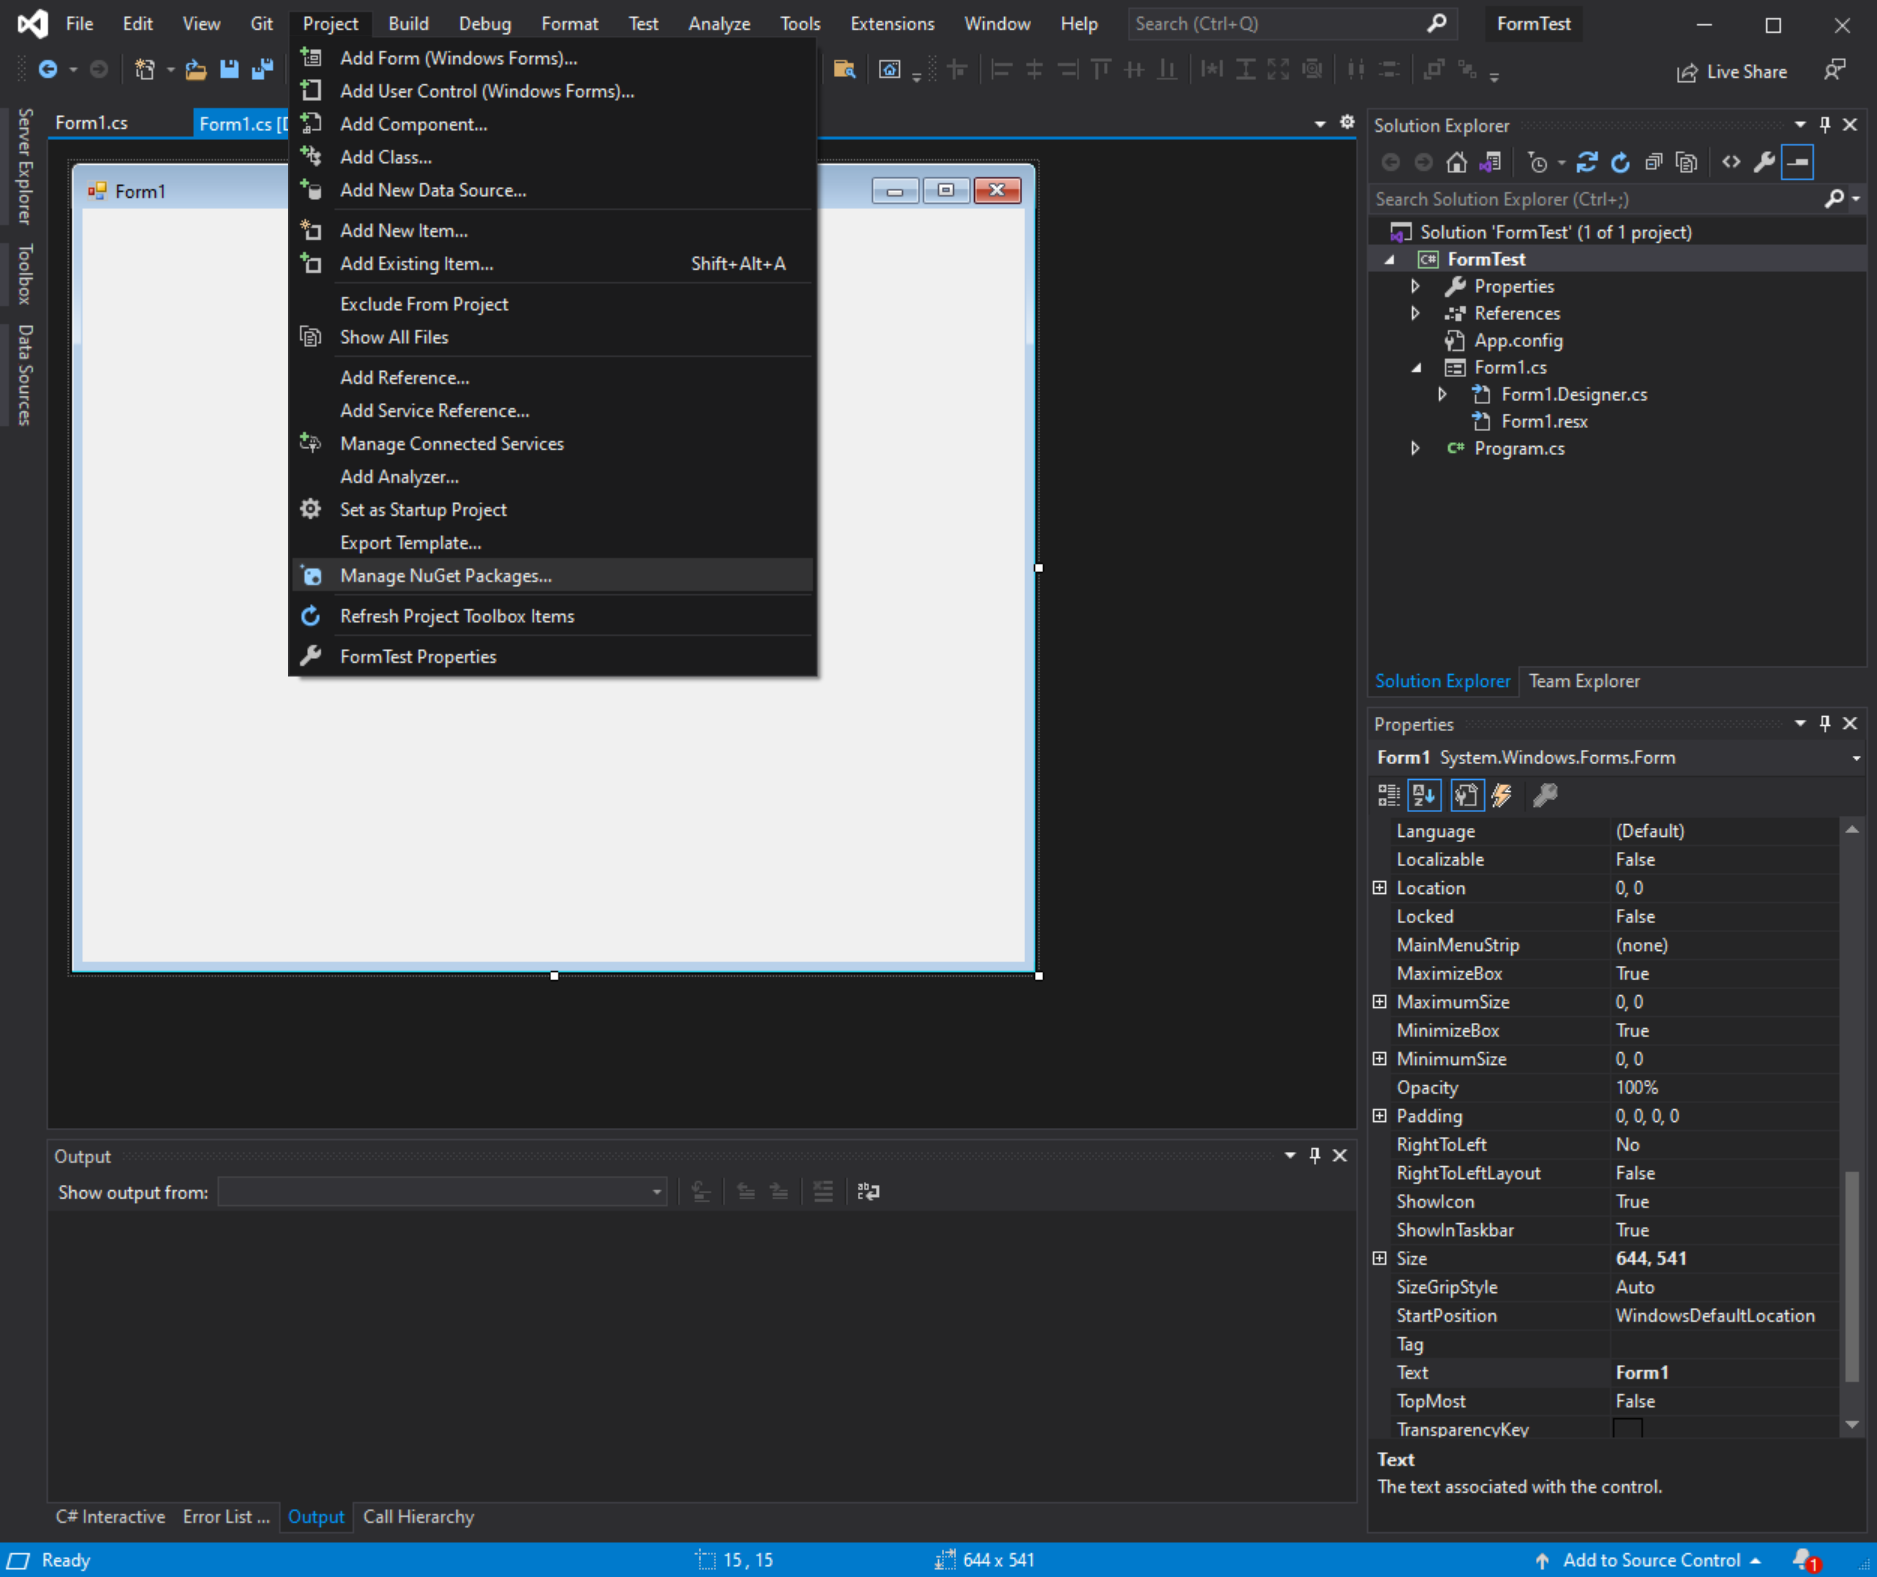Screen dimensions: 1877x1577
Task: Expand the References node
Action: (x=1415, y=313)
